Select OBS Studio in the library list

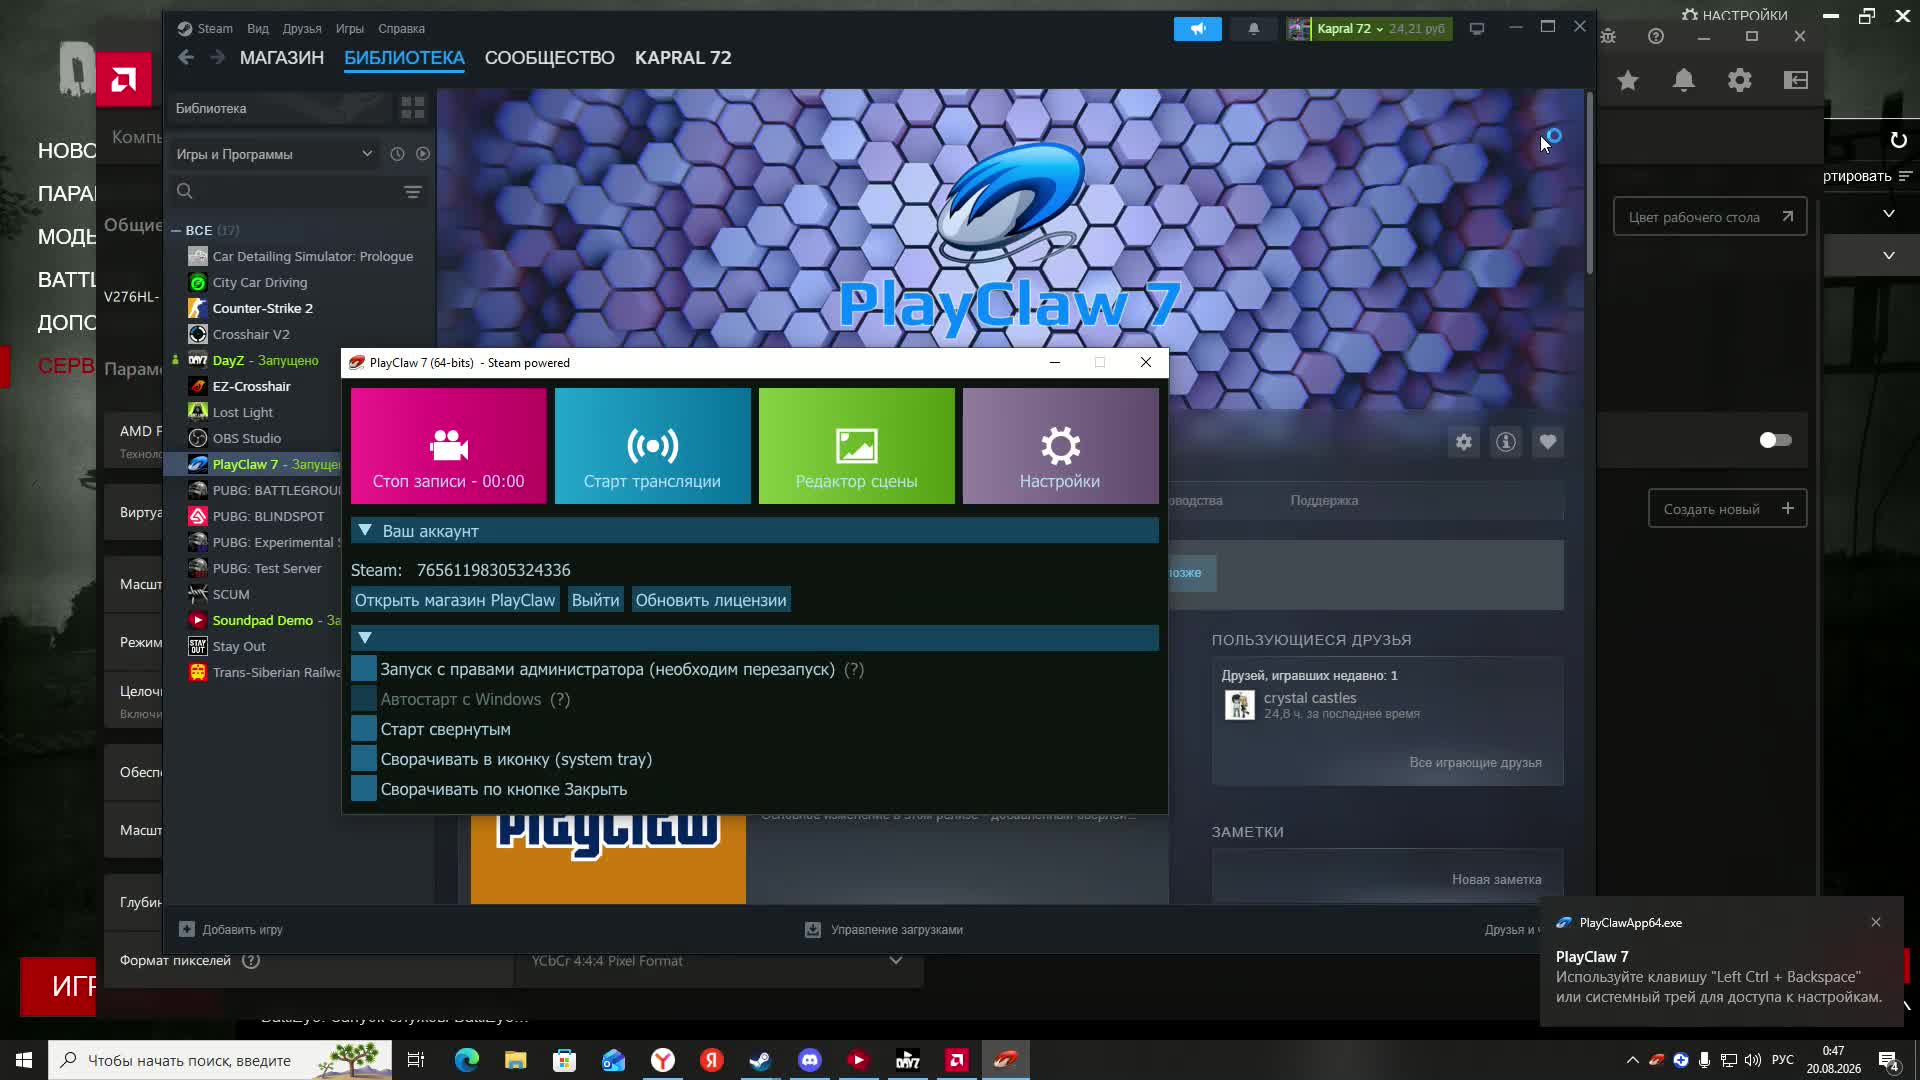point(246,439)
